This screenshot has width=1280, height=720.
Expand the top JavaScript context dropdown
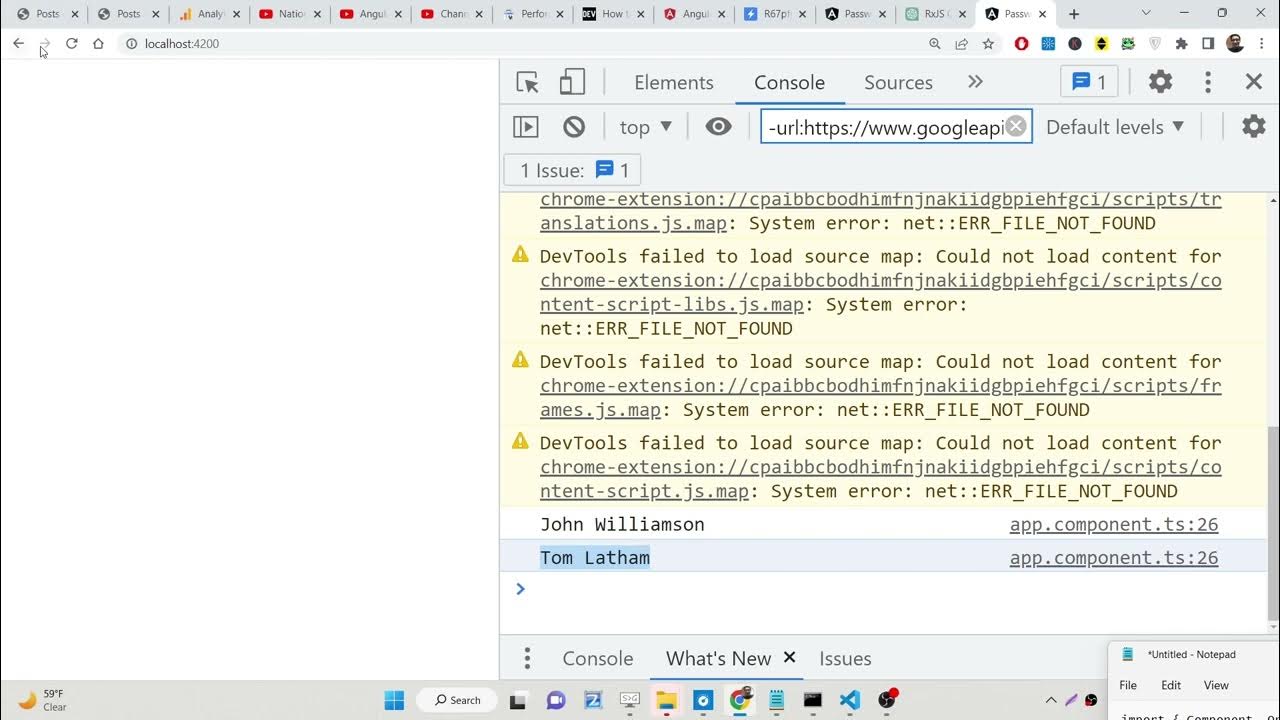[645, 127]
